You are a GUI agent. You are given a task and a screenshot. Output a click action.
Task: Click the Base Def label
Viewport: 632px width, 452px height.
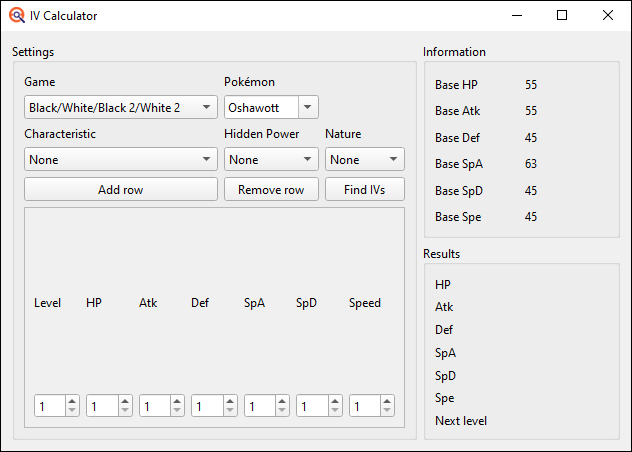coord(457,137)
